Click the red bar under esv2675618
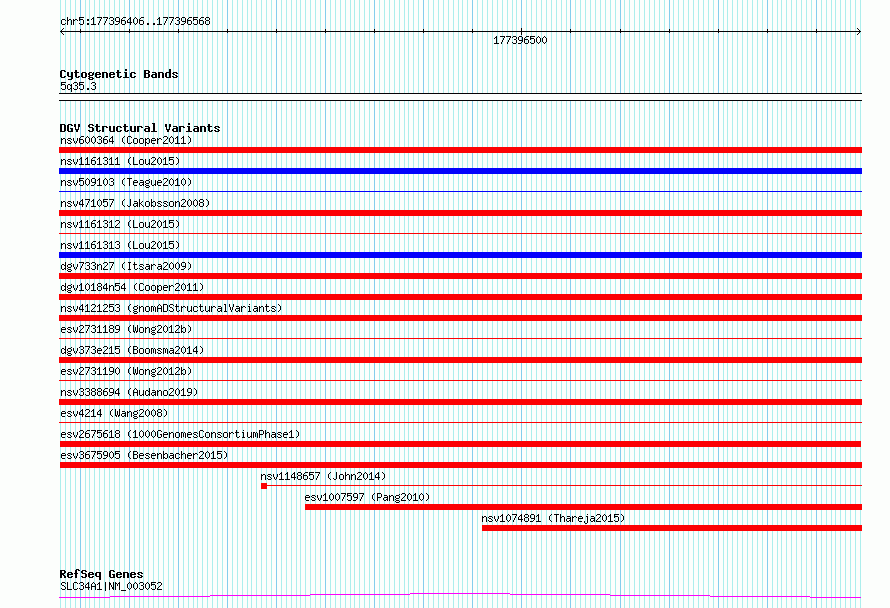 pos(460,444)
